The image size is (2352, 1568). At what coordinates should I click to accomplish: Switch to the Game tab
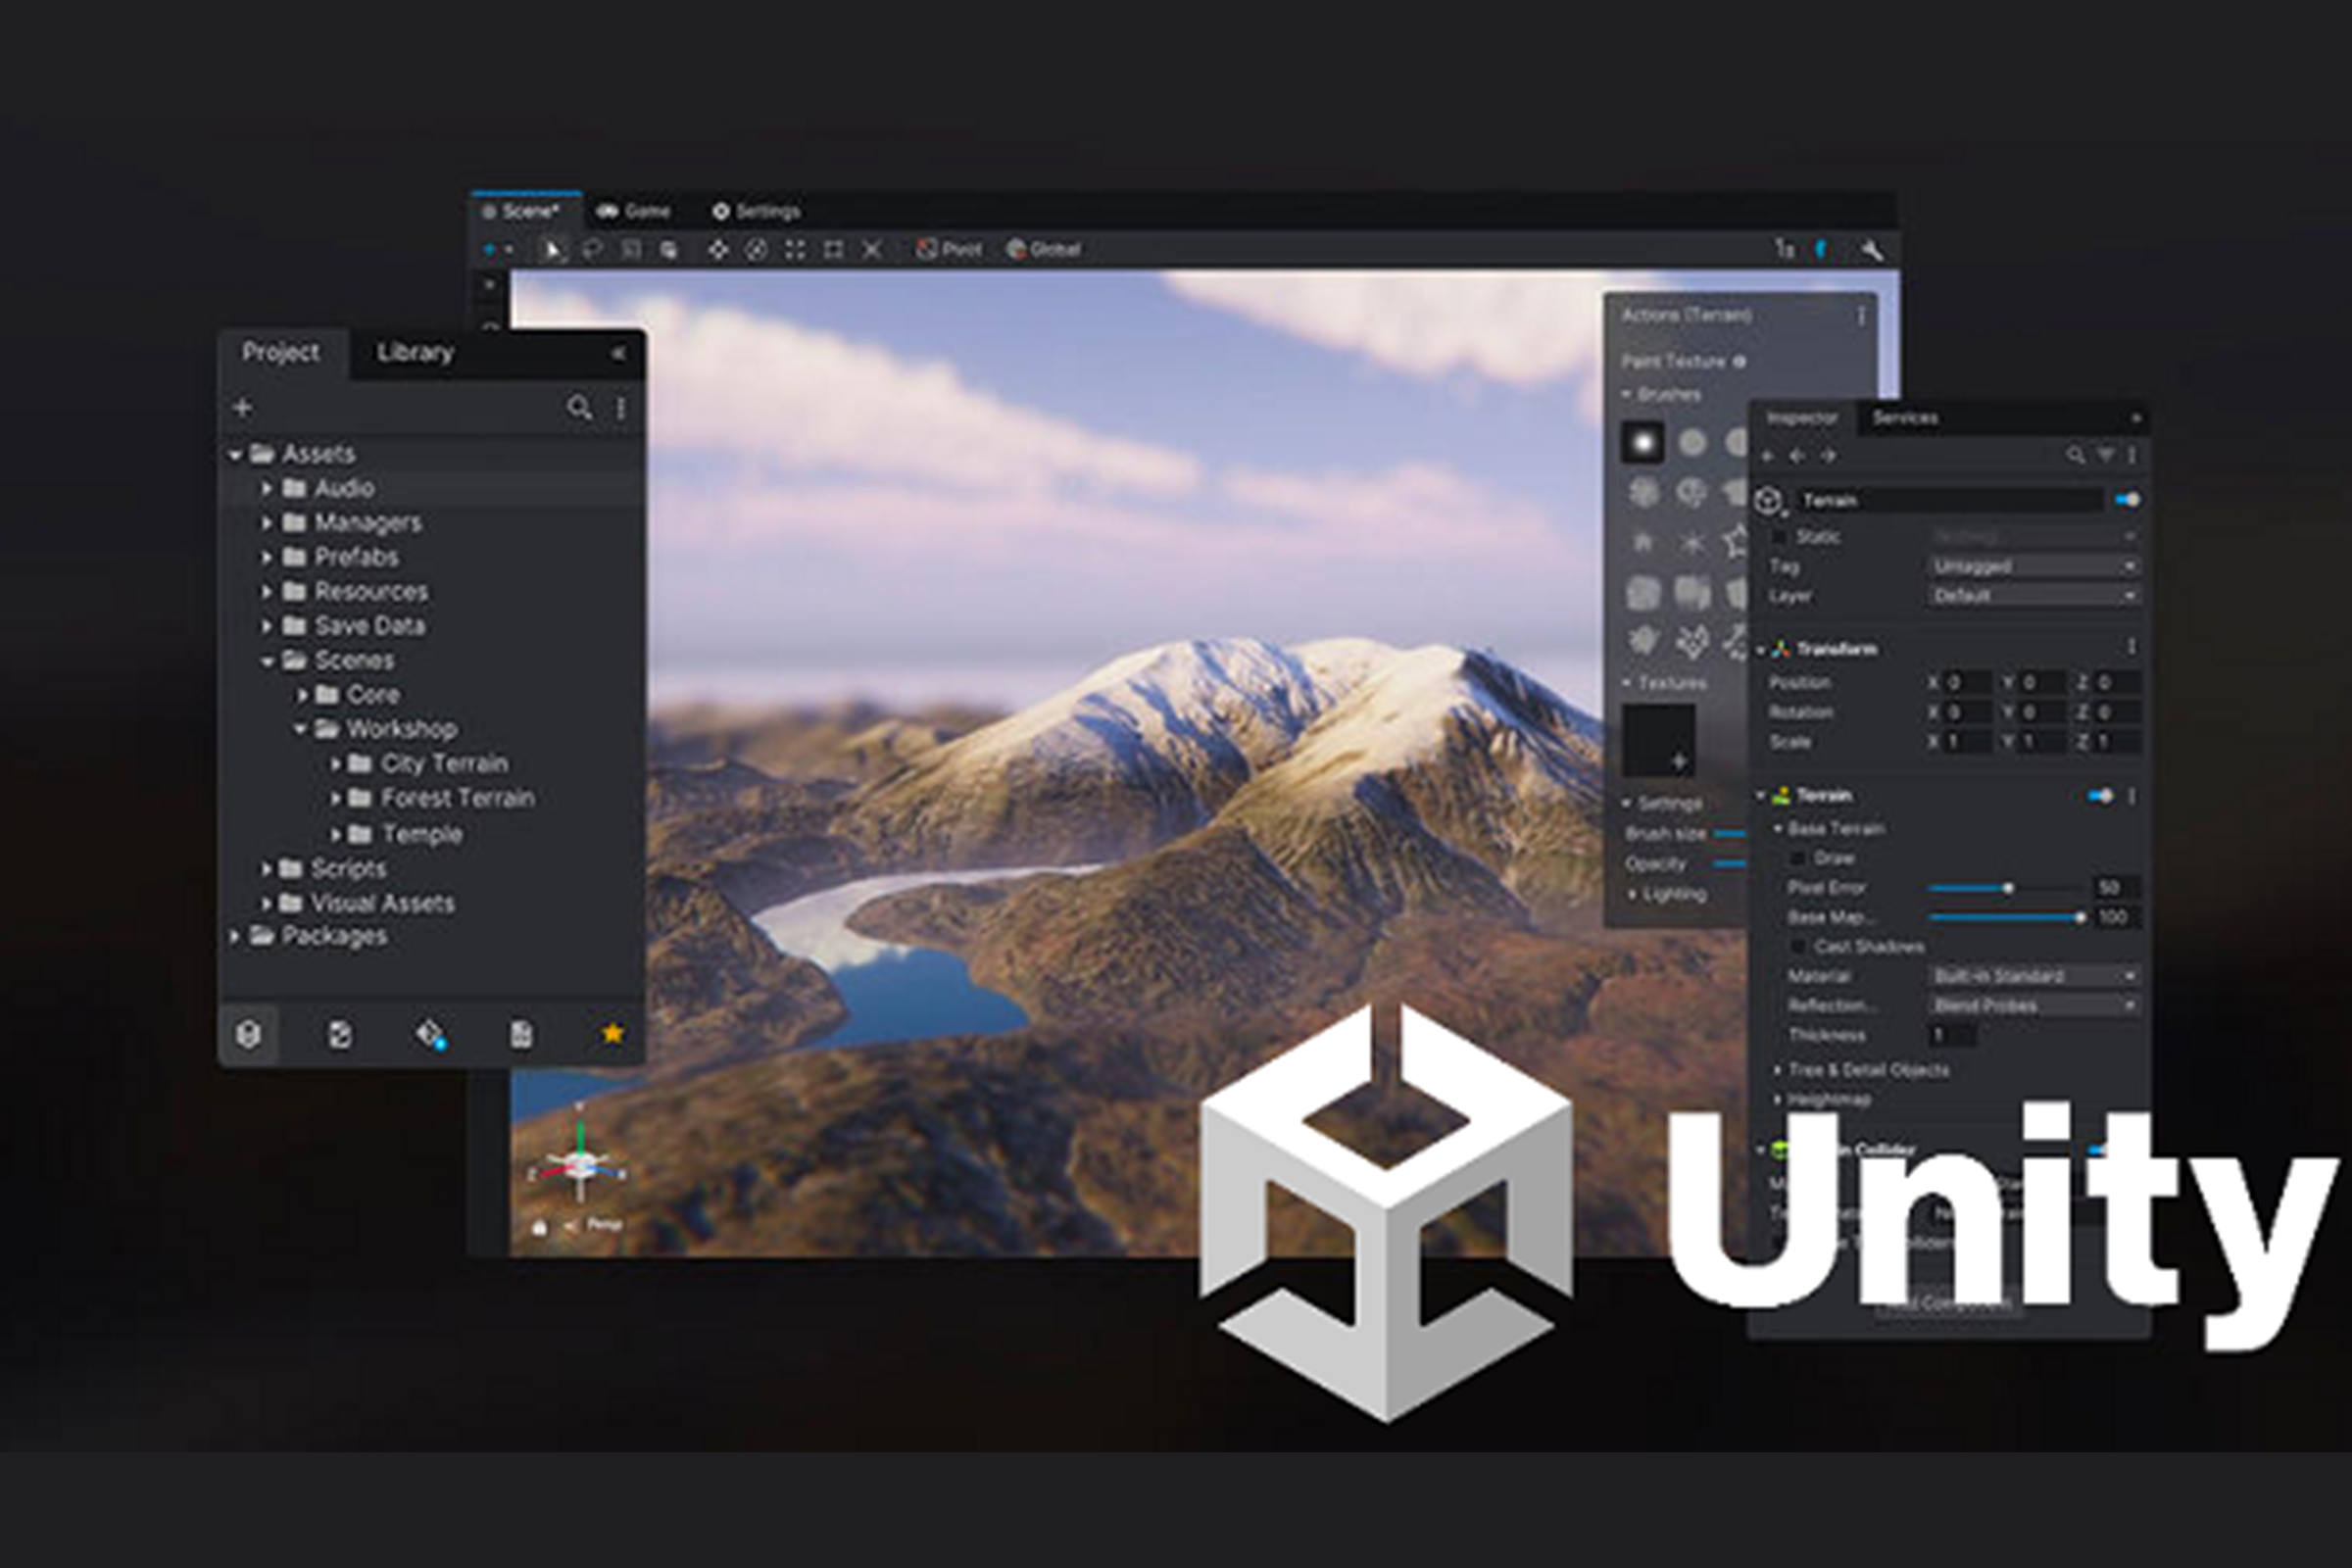tap(634, 211)
